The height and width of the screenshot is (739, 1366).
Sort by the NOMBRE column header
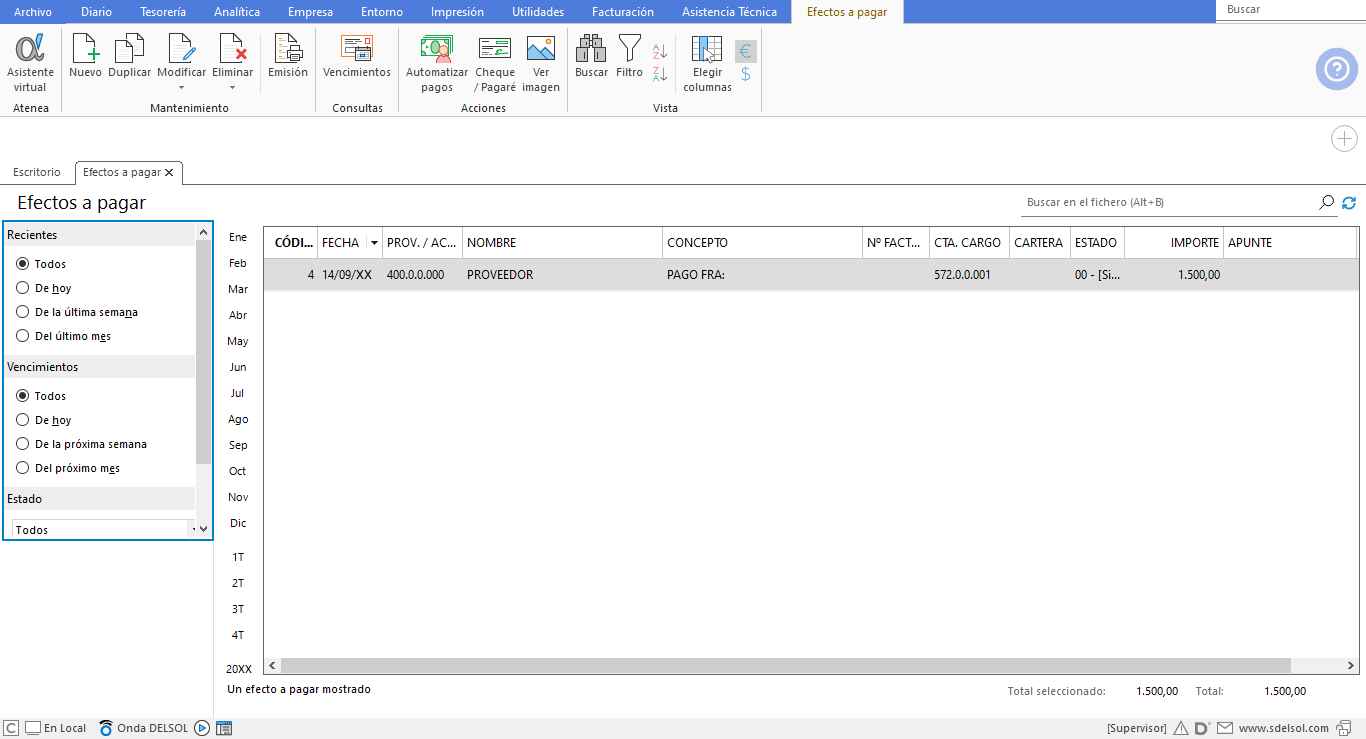tap(563, 243)
